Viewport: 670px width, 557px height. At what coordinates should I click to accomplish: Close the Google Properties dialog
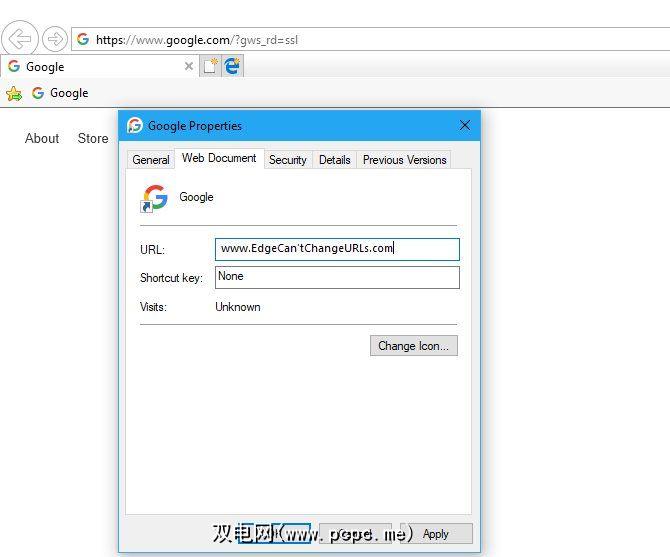[x=465, y=125]
